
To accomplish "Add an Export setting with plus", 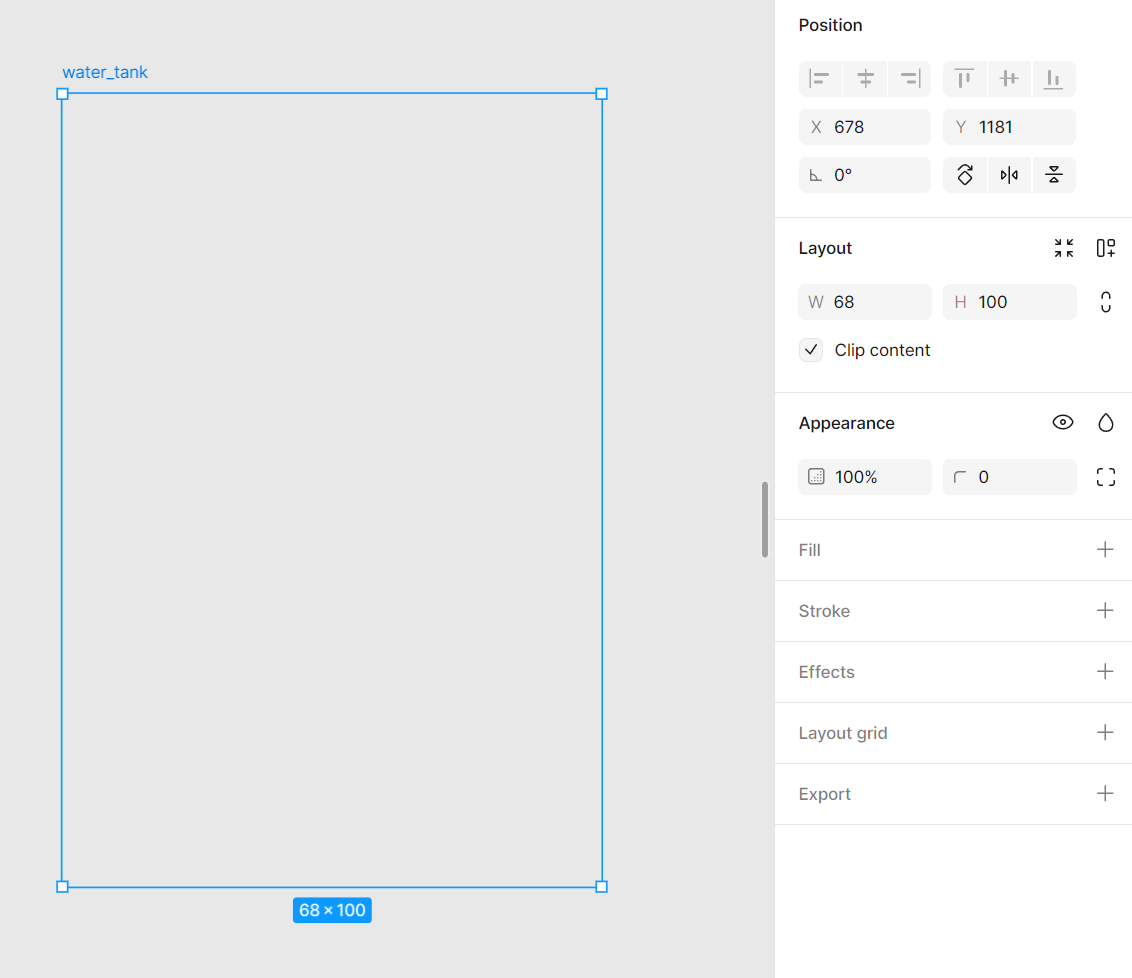I will (x=1105, y=794).
